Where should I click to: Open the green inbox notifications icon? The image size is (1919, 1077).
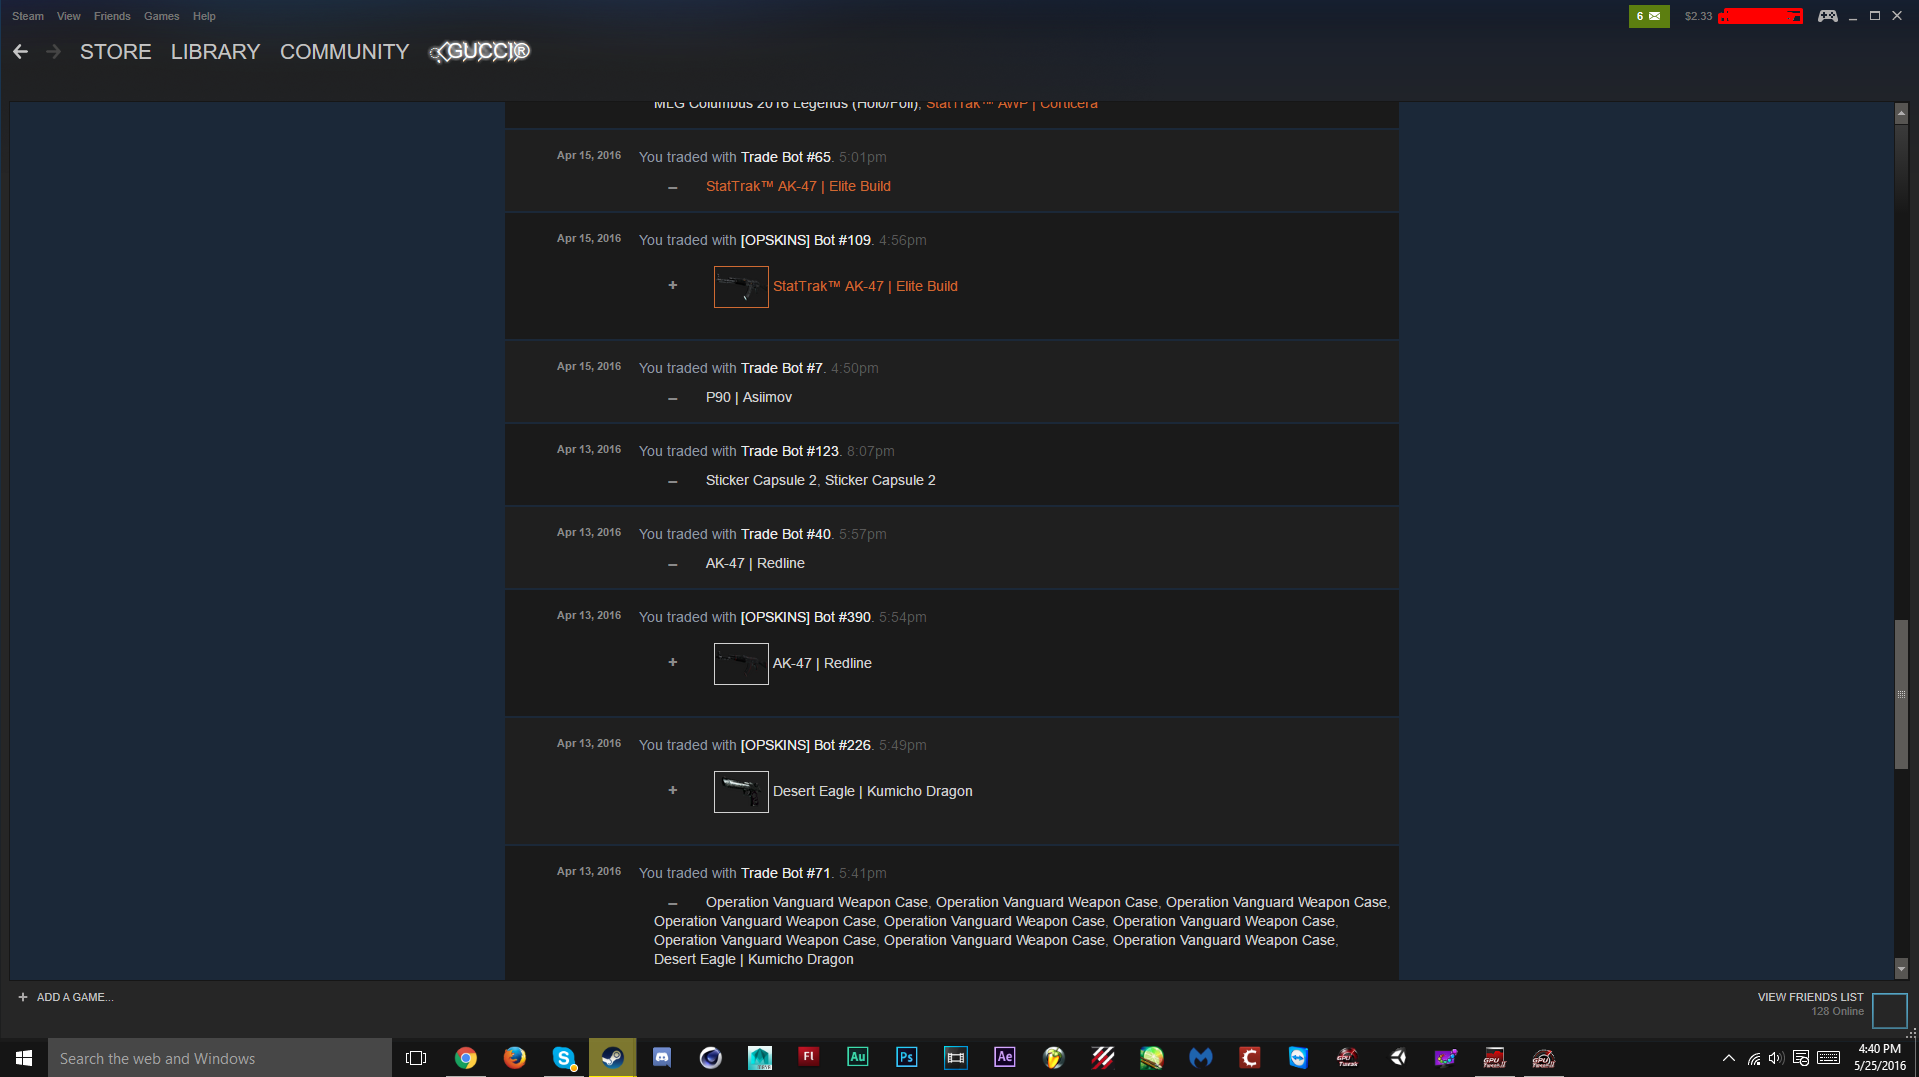click(x=1648, y=16)
